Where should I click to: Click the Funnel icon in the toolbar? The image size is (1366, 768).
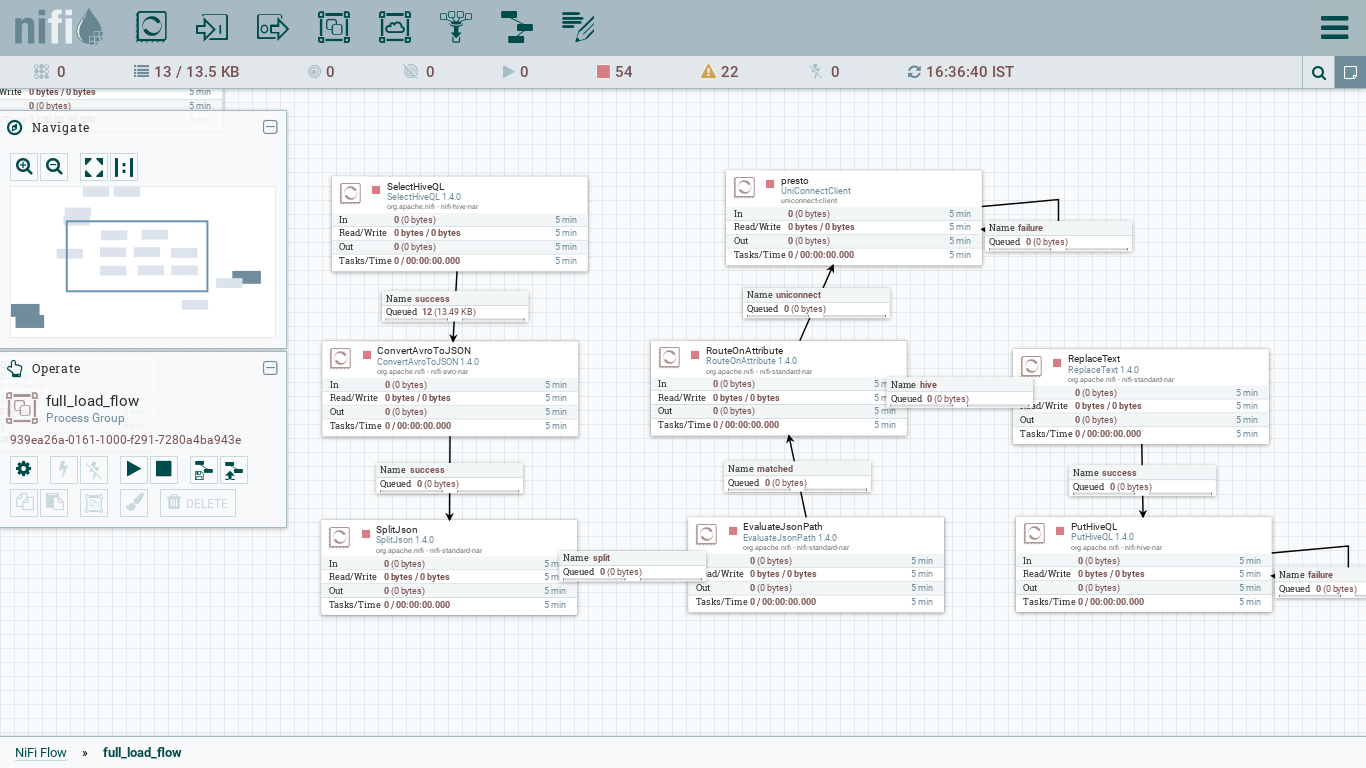(455, 27)
